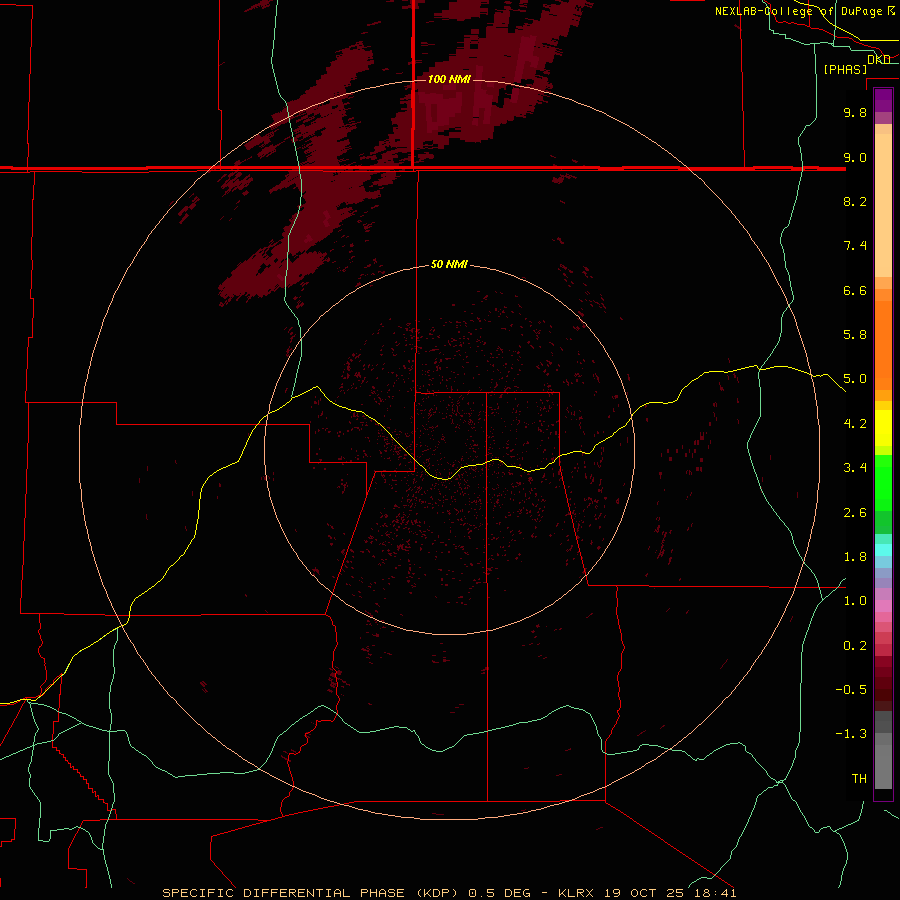Viewport: 900px width, 900px height.
Task: Click the 100 NMI range ring label
Action: click(449, 79)
